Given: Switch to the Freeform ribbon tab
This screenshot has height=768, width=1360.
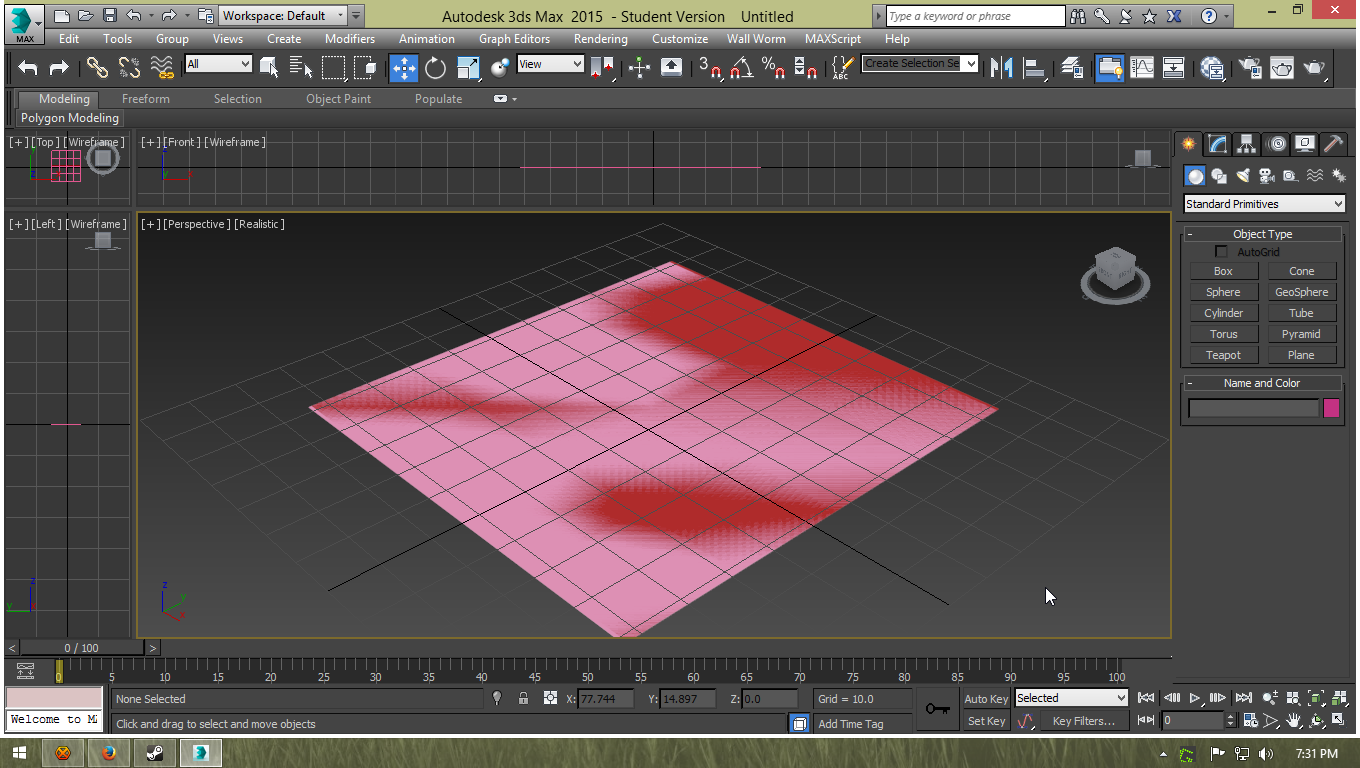Looking at the screenshot, I should click(145, 99).
